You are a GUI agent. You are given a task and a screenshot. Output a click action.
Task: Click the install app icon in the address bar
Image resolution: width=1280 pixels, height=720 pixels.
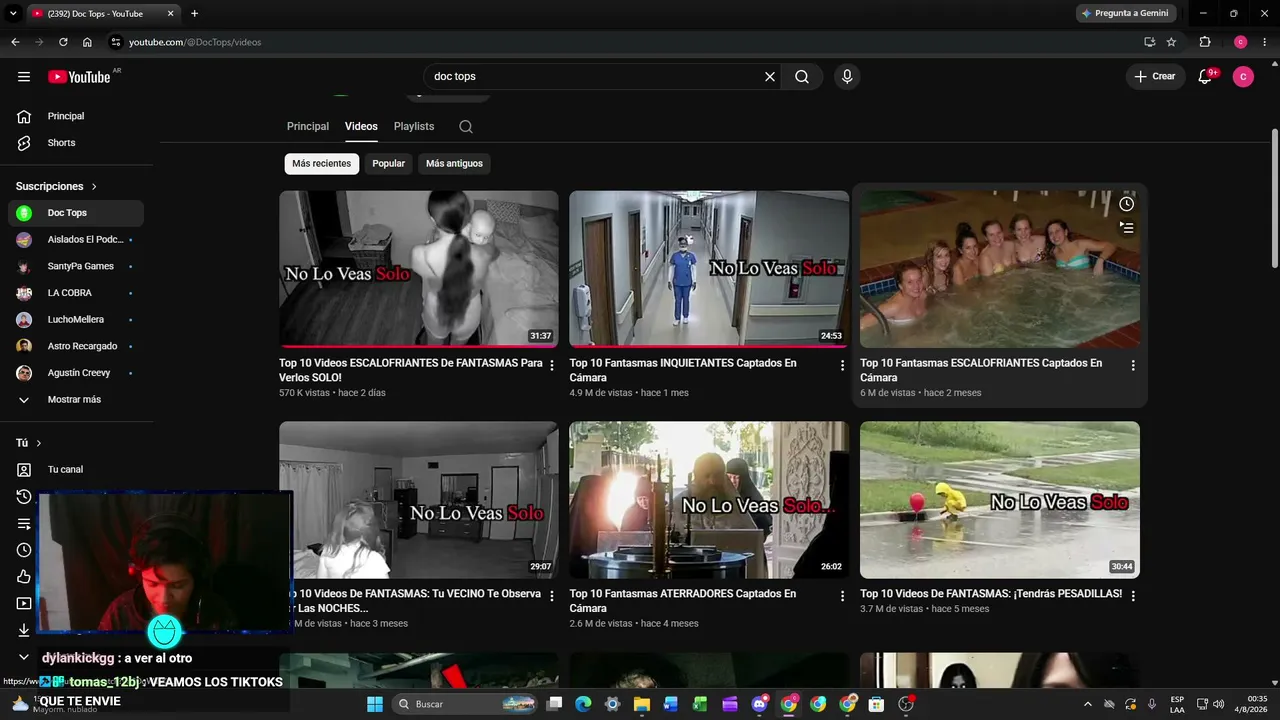(x=1150, y=42)
